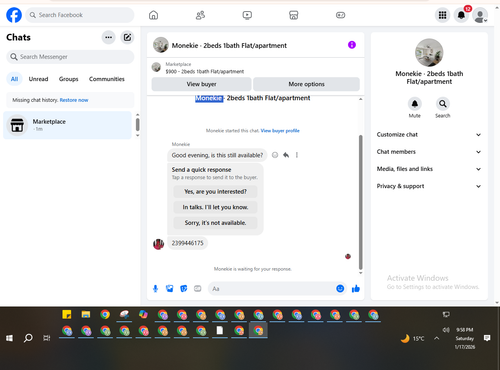Expand the Customize chat section
The image size is (500, 370).
pyautogui.click(x=429, y=135)
